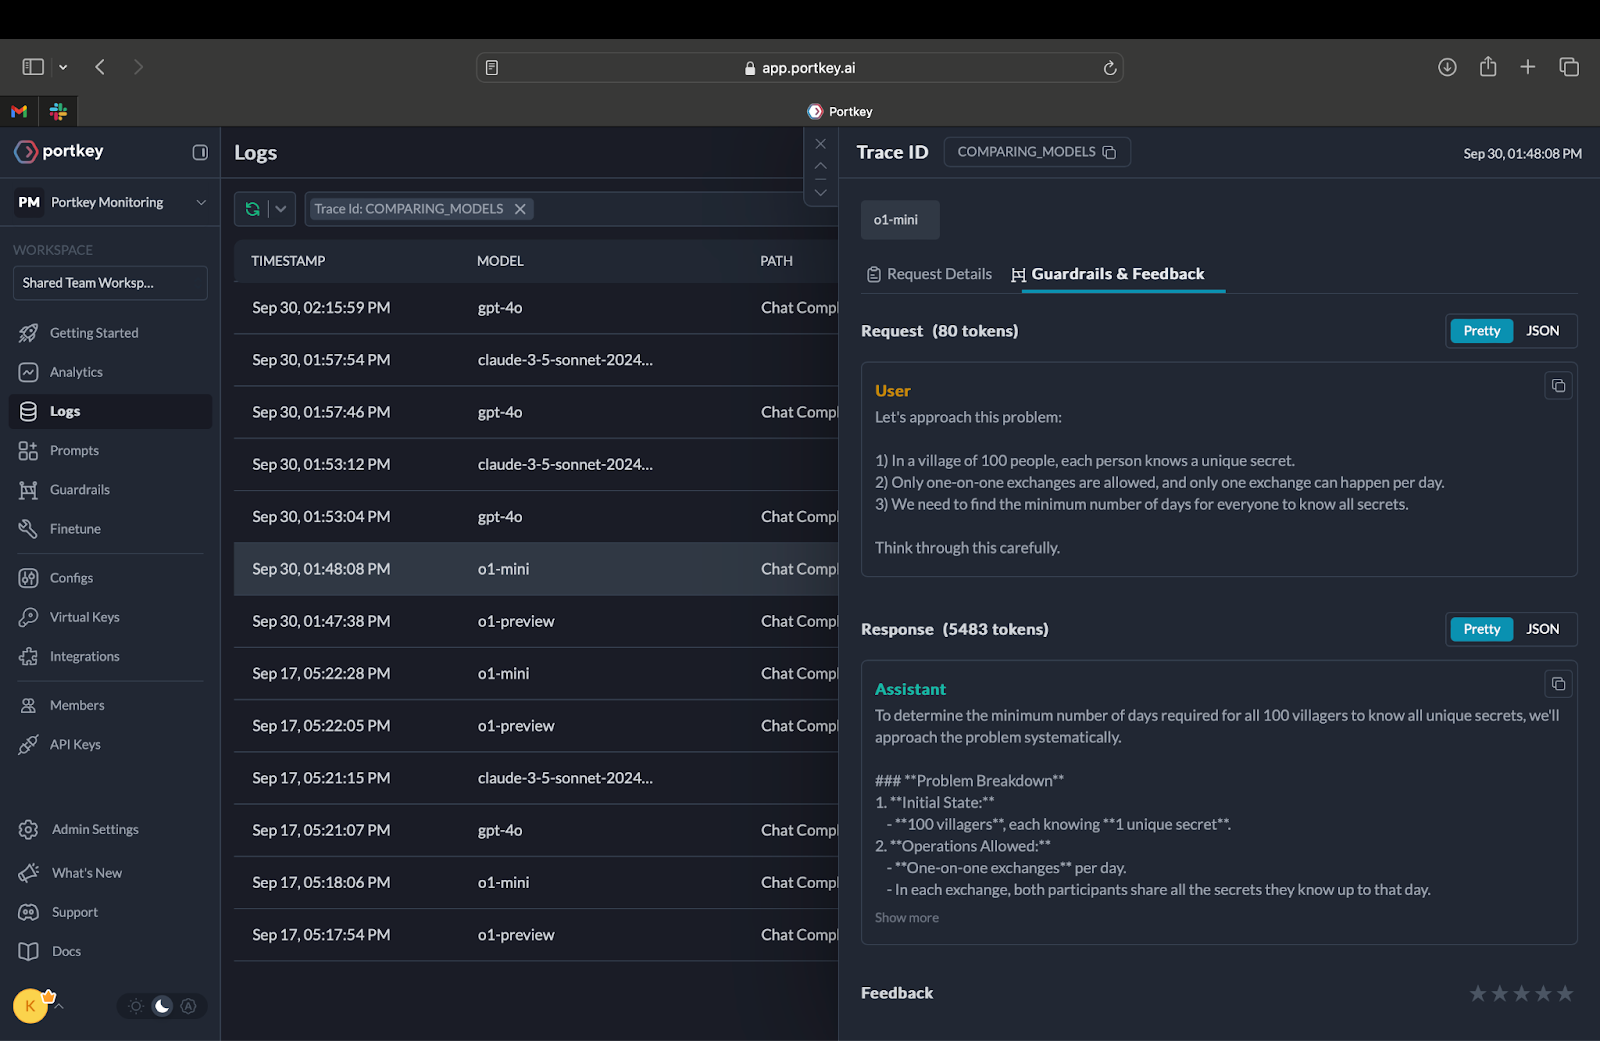Open Guardrails in sidebar
Image resolution: width=1600 pixels, height=1041 pixels.
click(110, 490)
